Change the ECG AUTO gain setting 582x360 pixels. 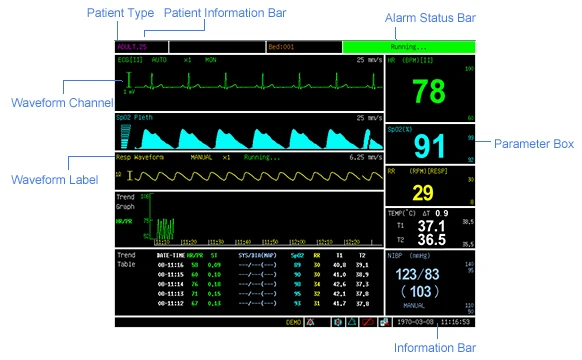coord(159,60)
